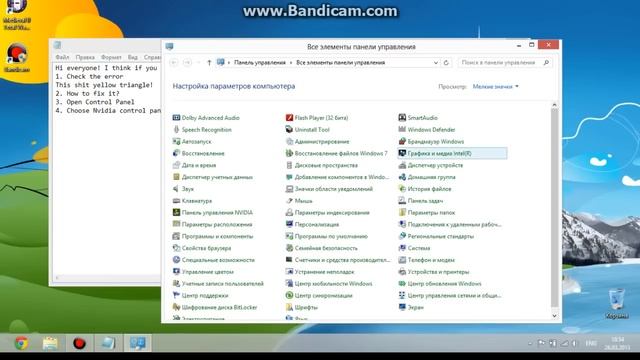Viewport: 640px width, 360px height.
Task: Click the Телефон и модем icon
Action: [x=402, y=260]
